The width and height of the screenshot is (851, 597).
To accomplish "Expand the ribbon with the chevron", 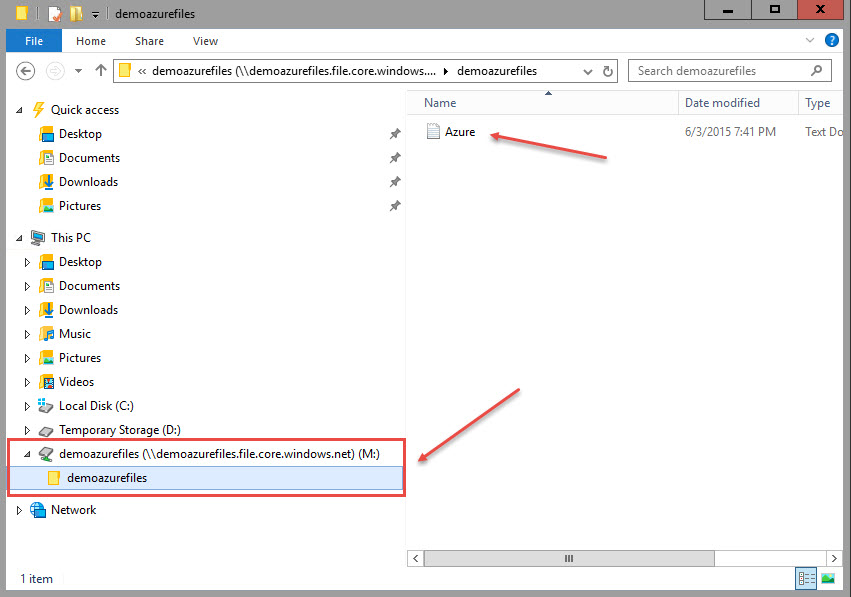I will [810, 40].
